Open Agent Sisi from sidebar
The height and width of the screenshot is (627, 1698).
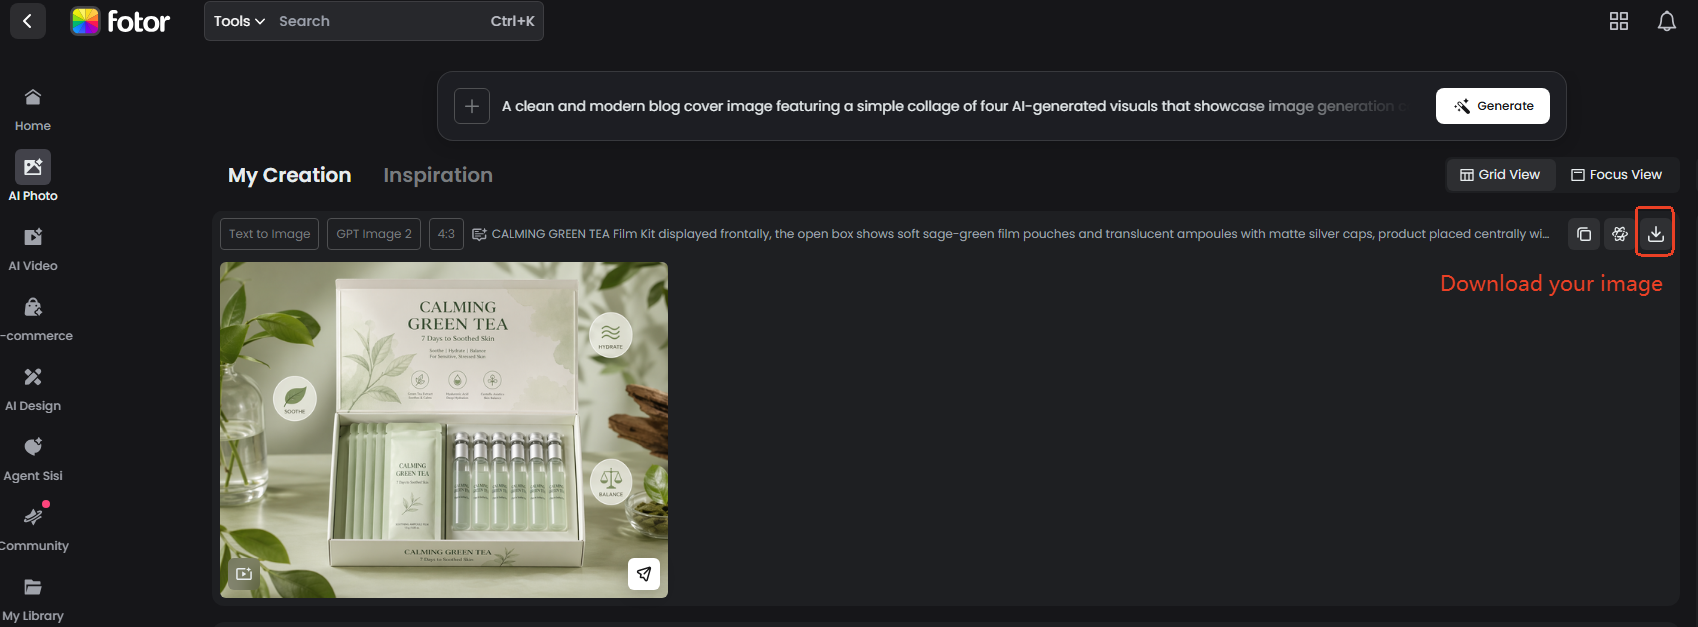click(x=33, y=447)
